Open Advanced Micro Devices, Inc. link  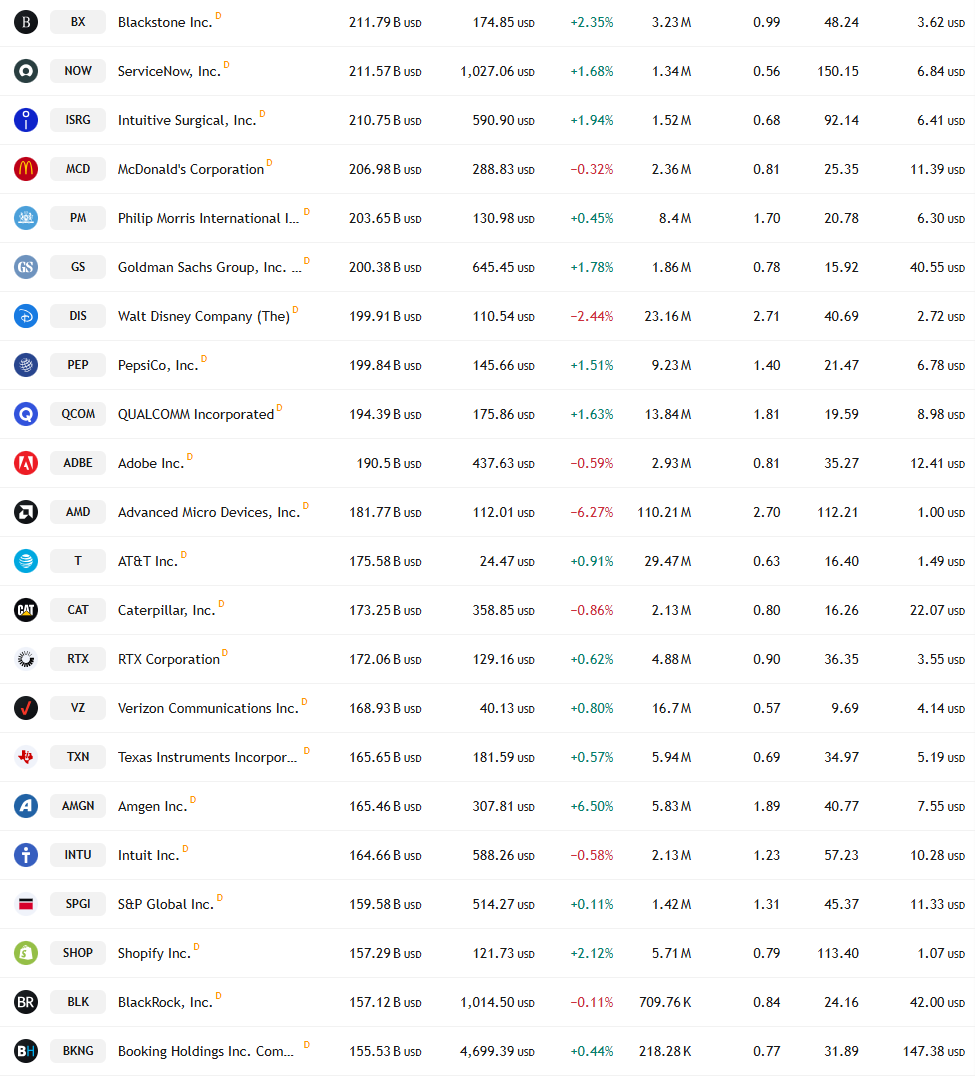(209, 513)
